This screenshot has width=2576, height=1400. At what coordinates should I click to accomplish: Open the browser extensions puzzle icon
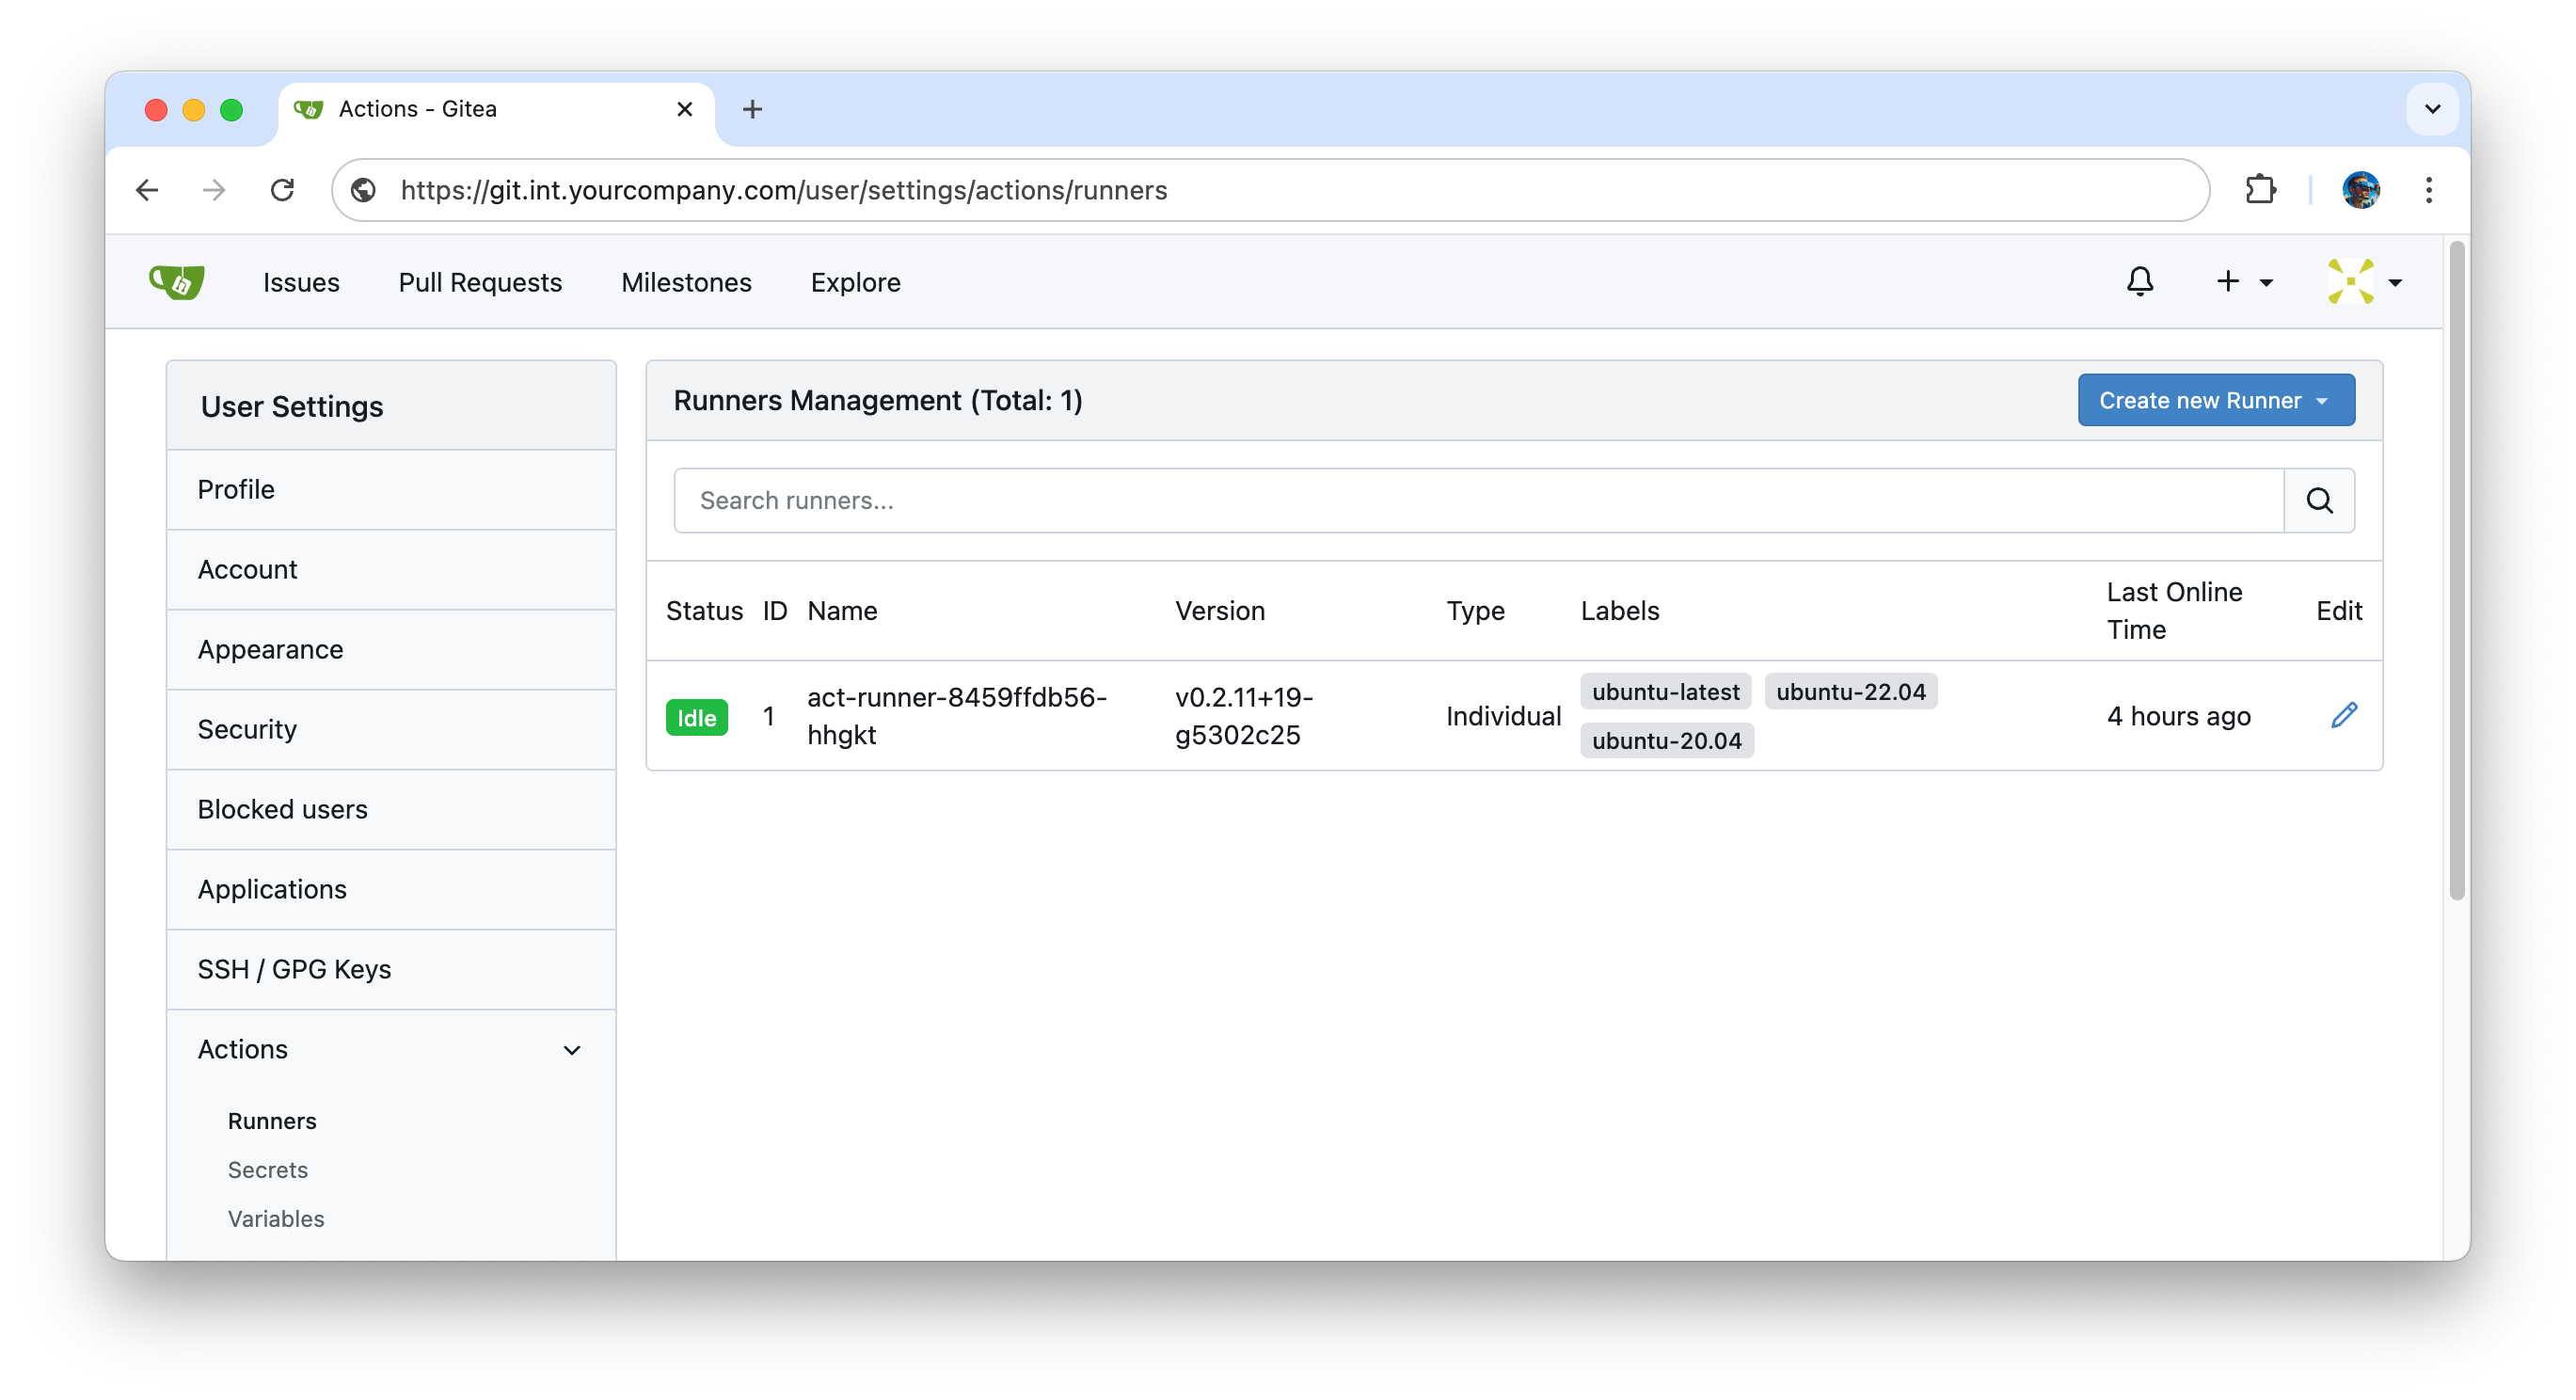pyautogui.click(x=2260, y=190)
